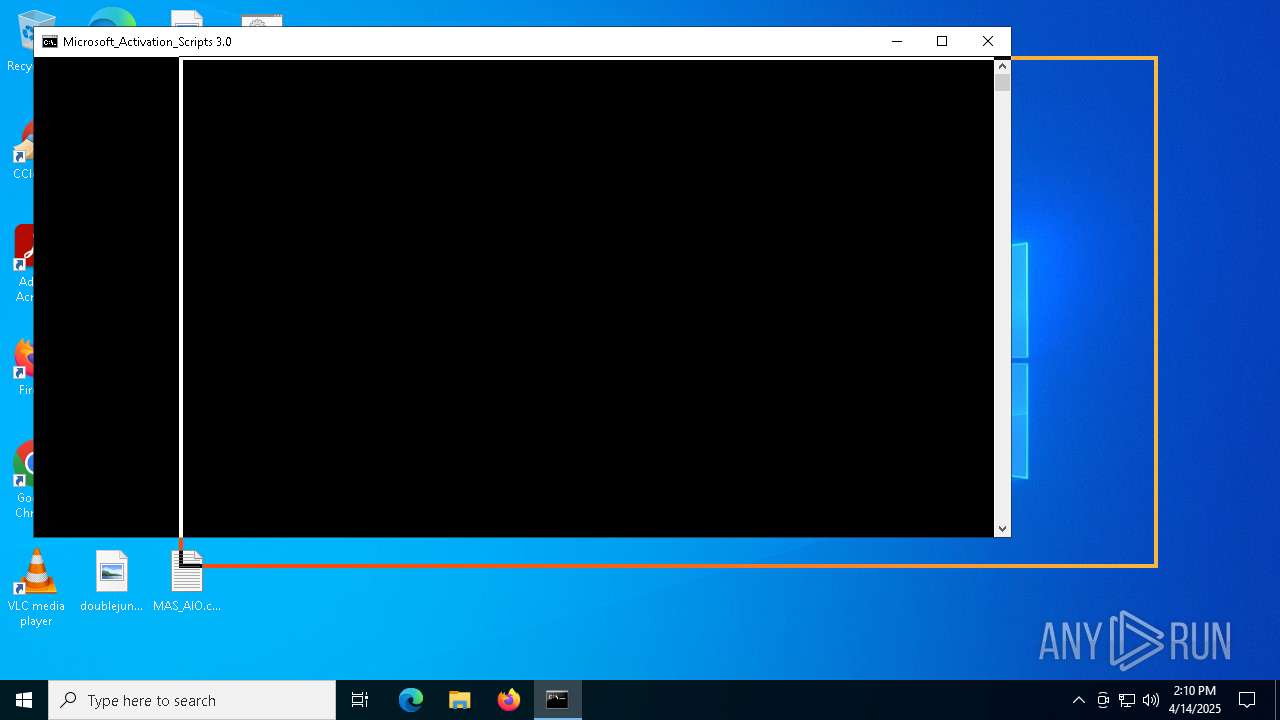Close the Microsoft_Activation_Scripts window

[x=987, y=41]
